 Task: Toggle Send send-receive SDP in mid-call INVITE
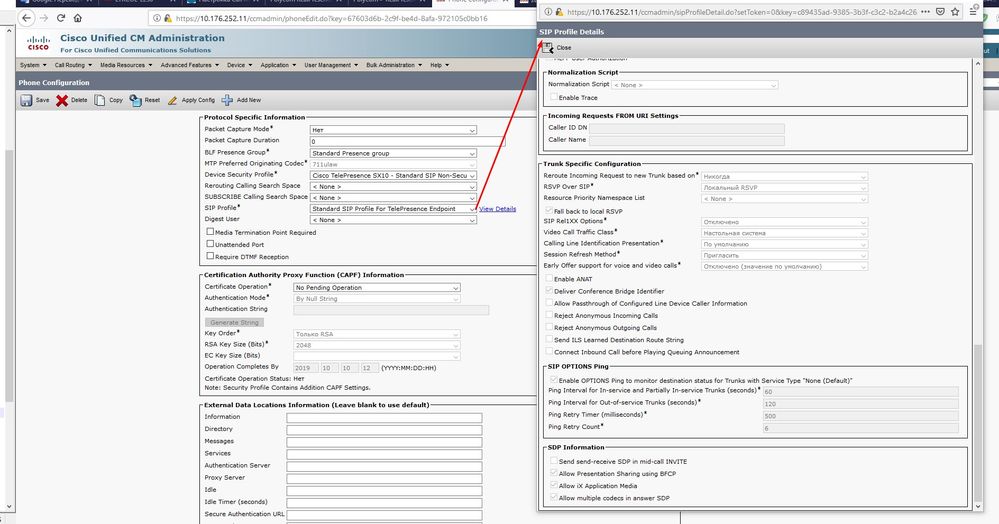554,461
